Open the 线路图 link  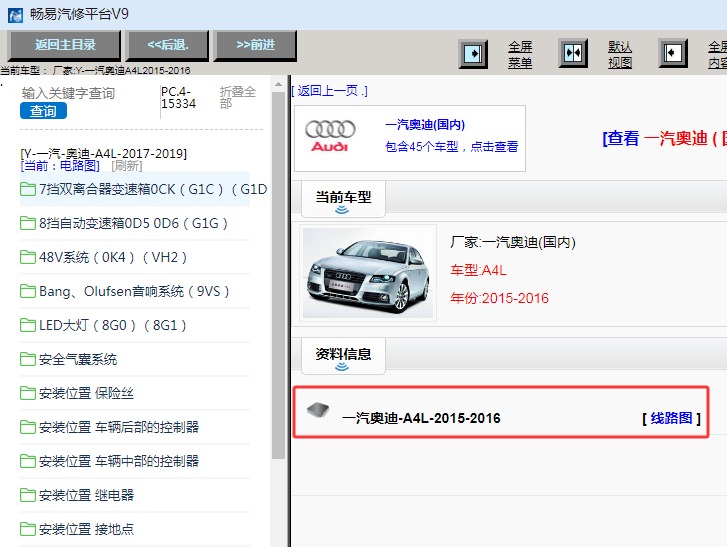(x=671, y=418)
